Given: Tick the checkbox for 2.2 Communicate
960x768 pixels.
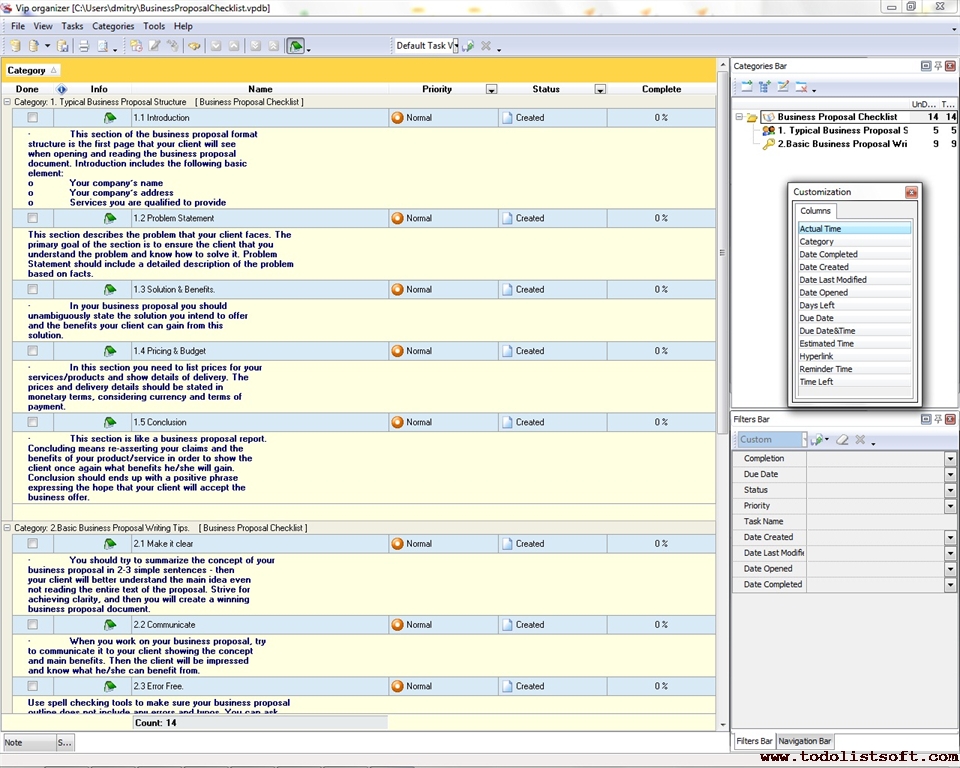Looking at the screenshot, I should (x=33, y=625).
